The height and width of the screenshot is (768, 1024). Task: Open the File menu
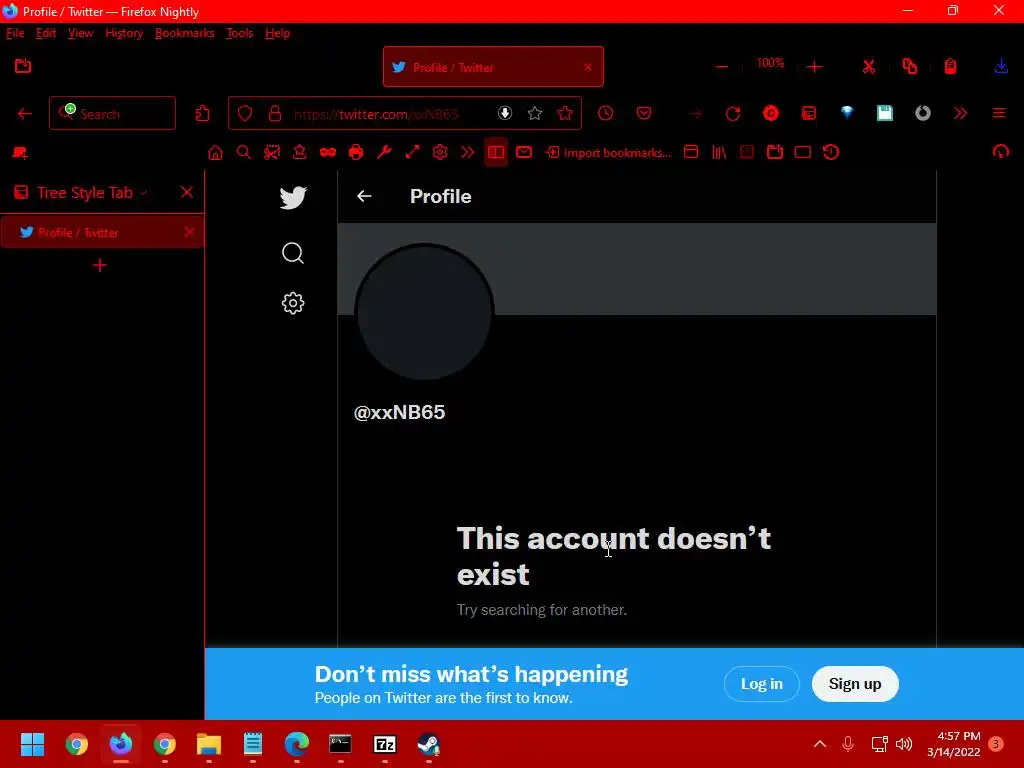pyautogui.click(x=15, y=33)
